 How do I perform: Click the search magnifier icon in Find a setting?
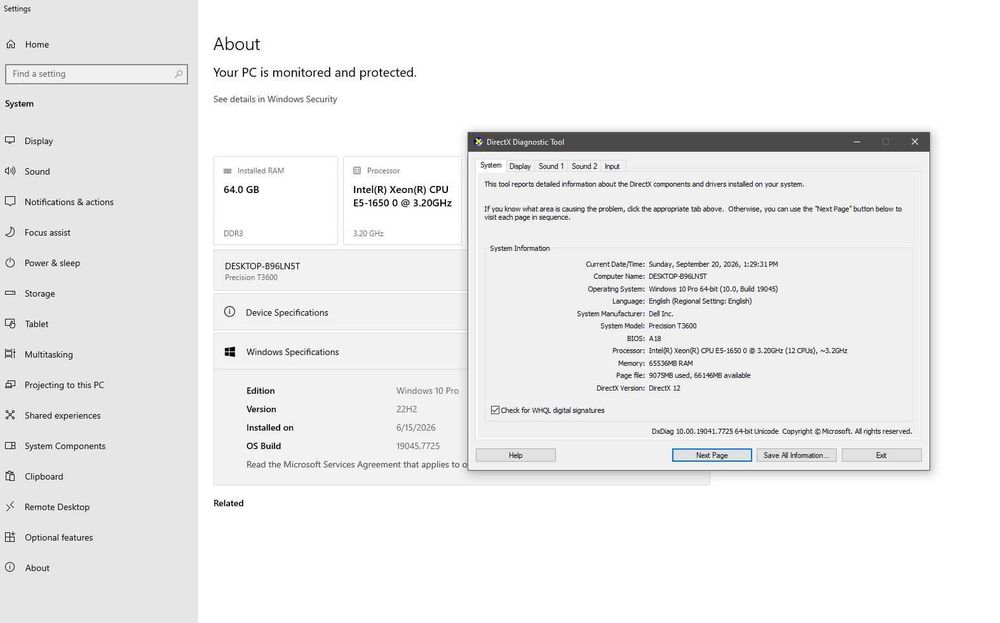(179, 74)
